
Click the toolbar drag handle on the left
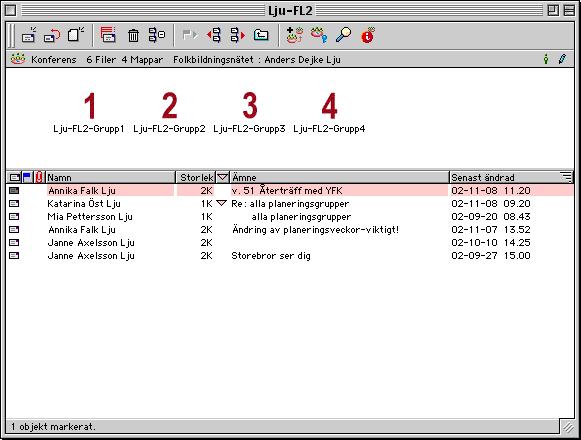click(12, 36)
